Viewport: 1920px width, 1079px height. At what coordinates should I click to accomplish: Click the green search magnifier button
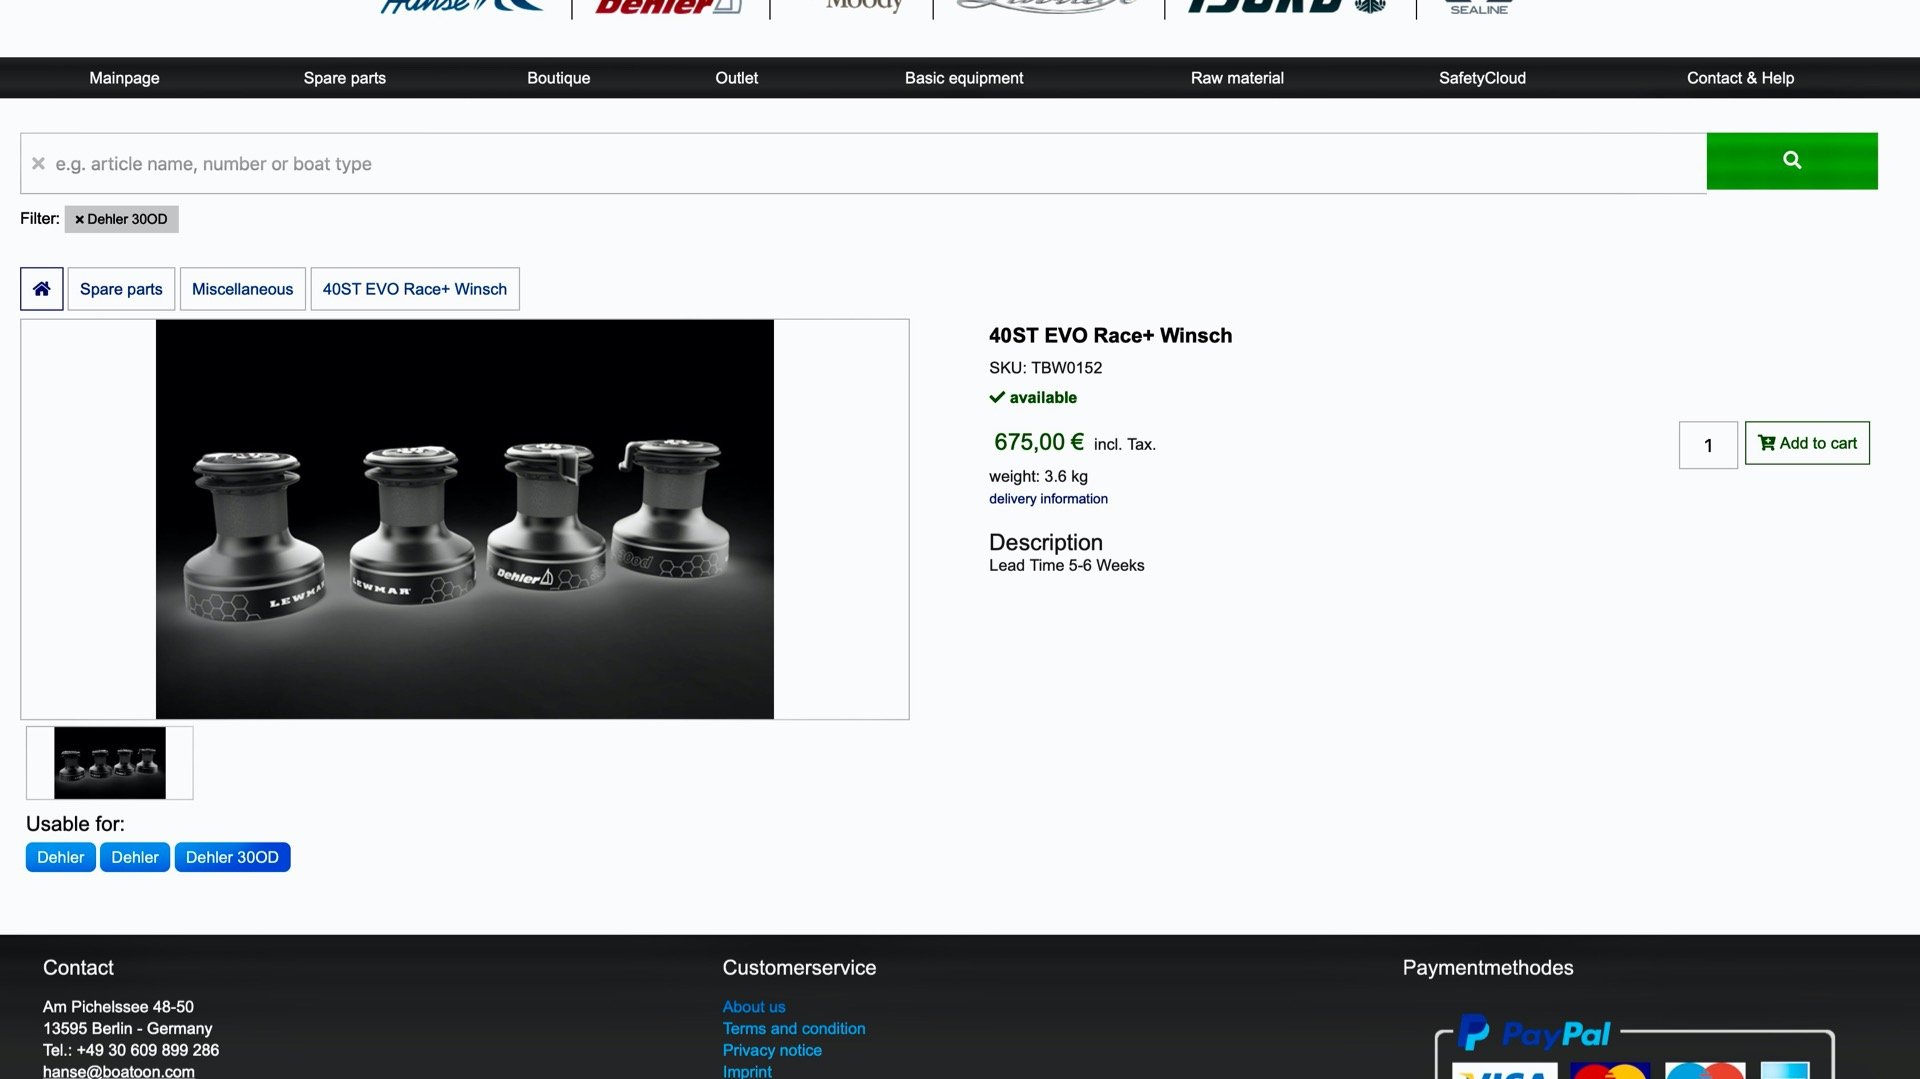(x=1791, y=161)
